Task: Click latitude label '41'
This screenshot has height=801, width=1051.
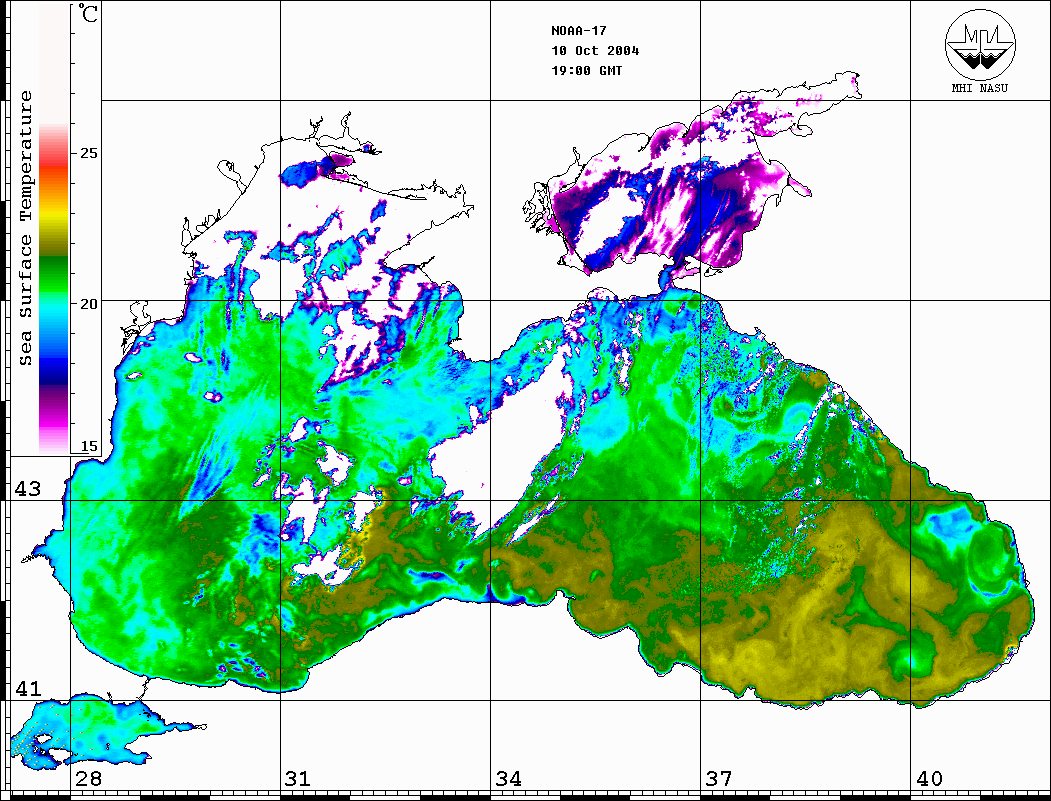Action: [x=28, y=688]
